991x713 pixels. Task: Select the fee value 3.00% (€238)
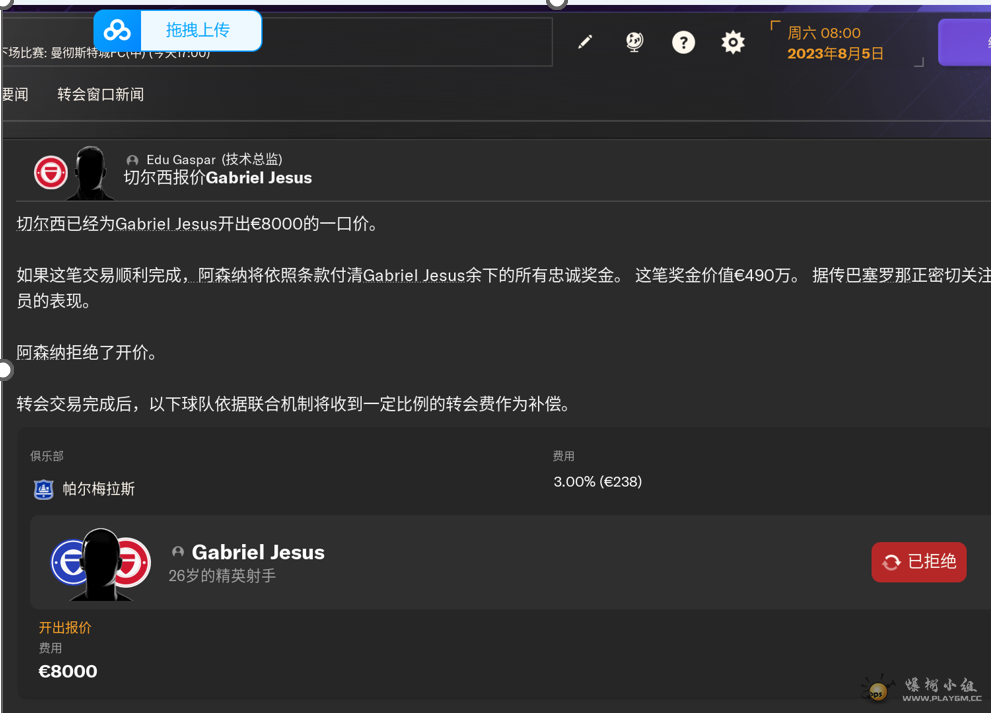coord(598,482)
